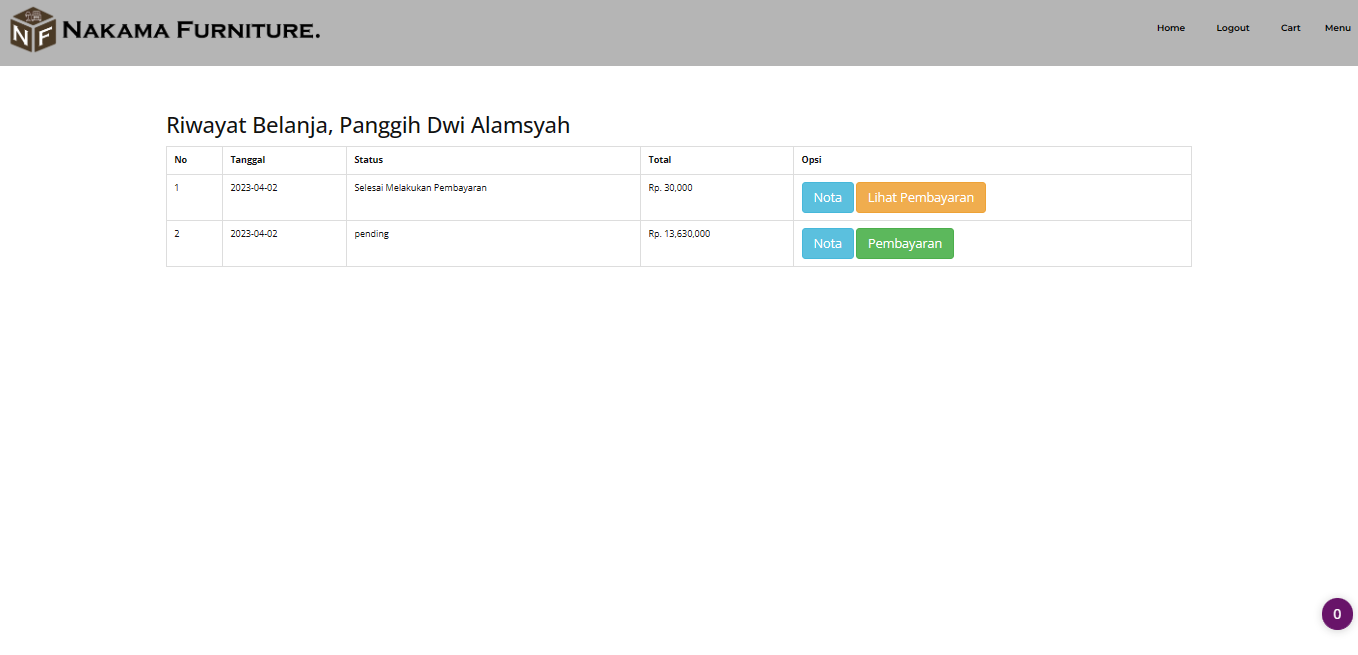The image size is (1358, 655).
Task: Open the purple notification bubble showing 0
Action: (x=1336, y=613)
